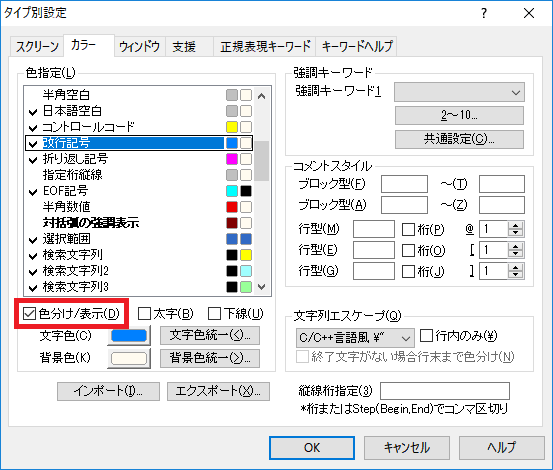This screenshot has height=470, width=553.
Task: Click the 共通設定(C)... button
Action: (x=459, y=139)
